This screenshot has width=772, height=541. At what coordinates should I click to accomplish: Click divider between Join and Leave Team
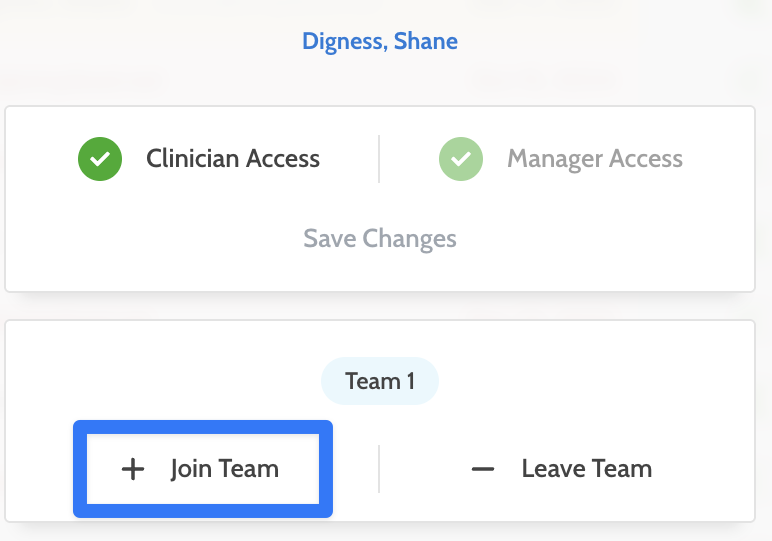click(379, 469)
